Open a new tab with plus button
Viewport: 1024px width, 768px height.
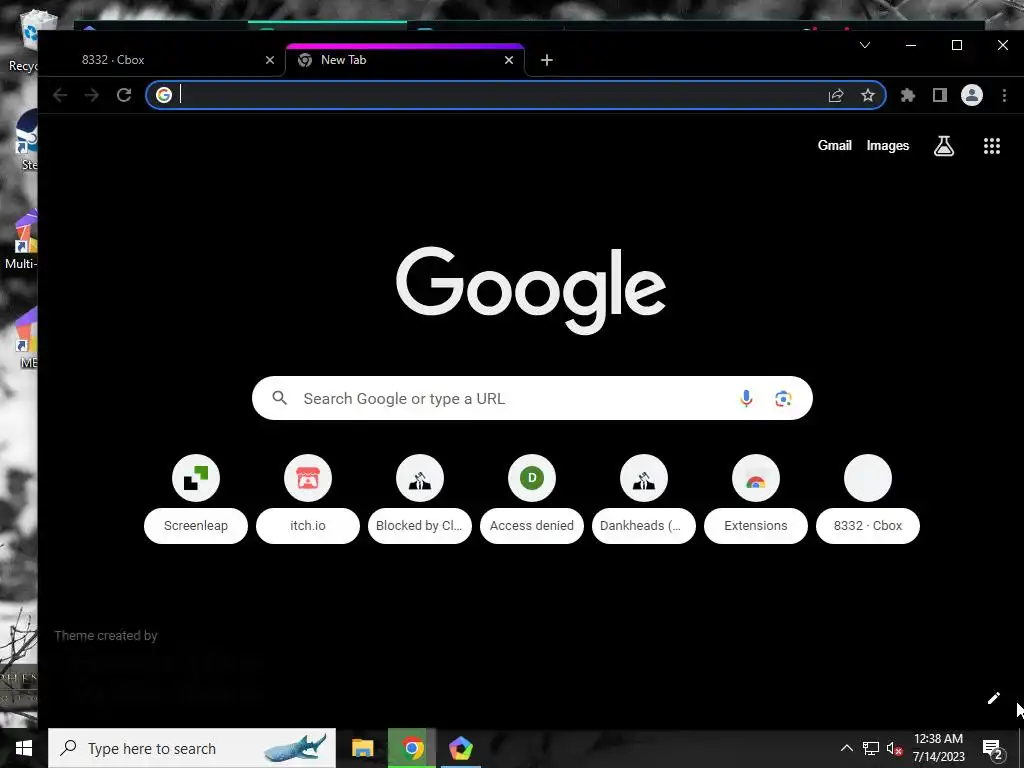tap(547, 60)
